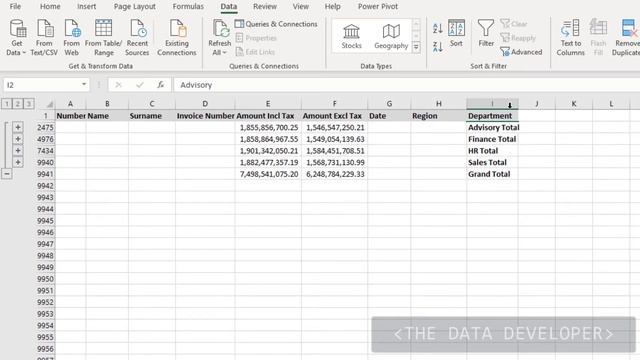Select the Finance Total cell
The height and width of the screenshot is (360, 640).
pos(492,139)
